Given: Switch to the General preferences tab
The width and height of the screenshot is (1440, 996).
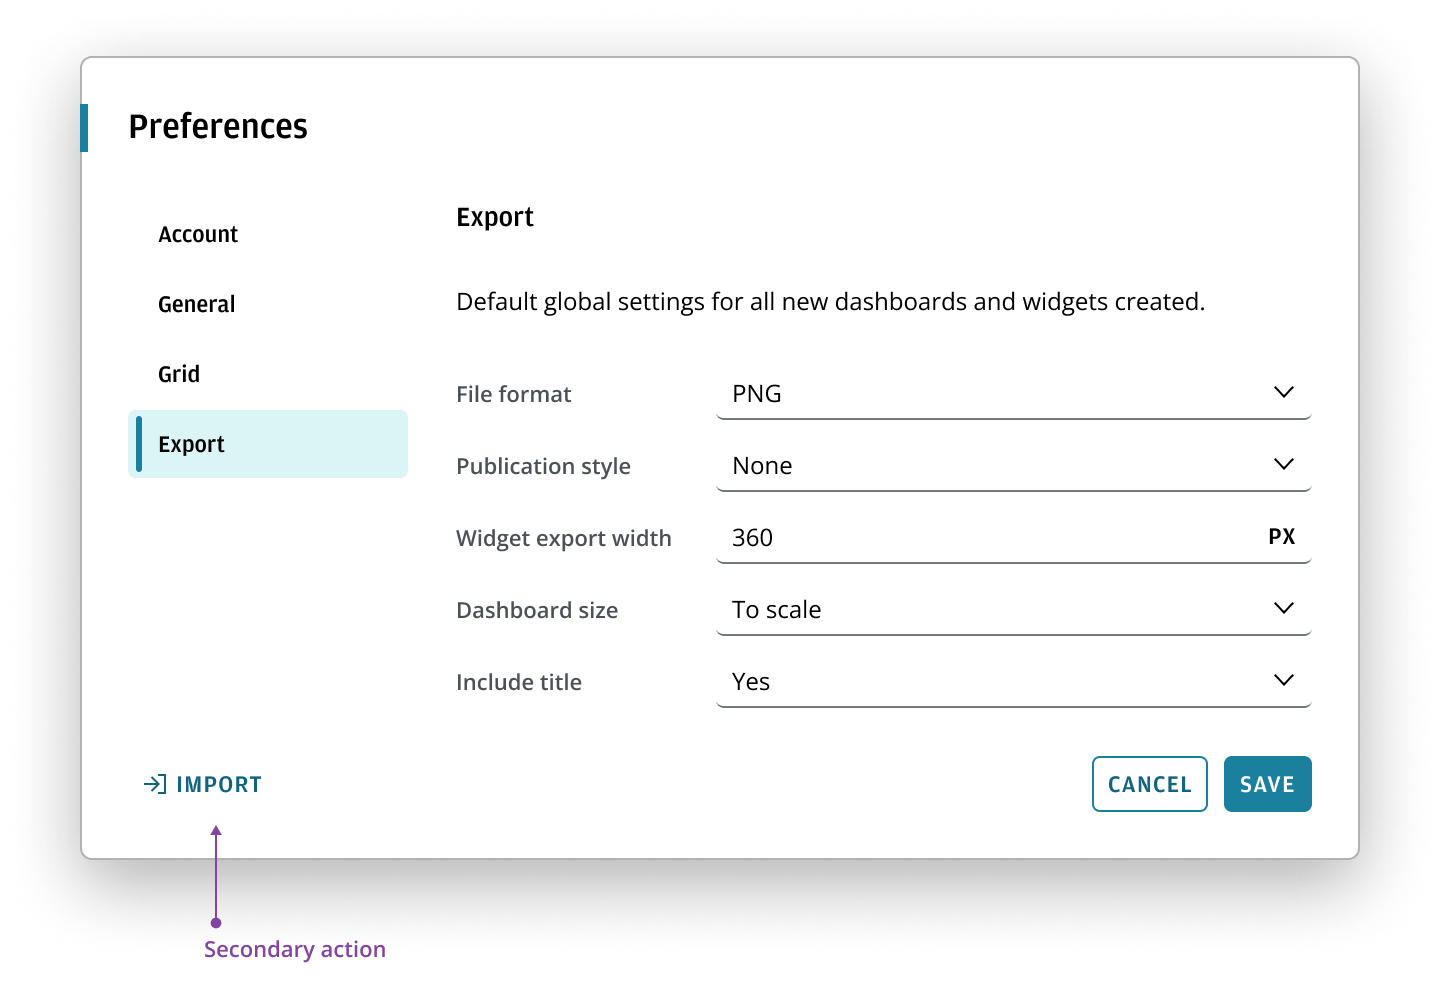Looking at the screenshot, I should click(x=197, y=304).
